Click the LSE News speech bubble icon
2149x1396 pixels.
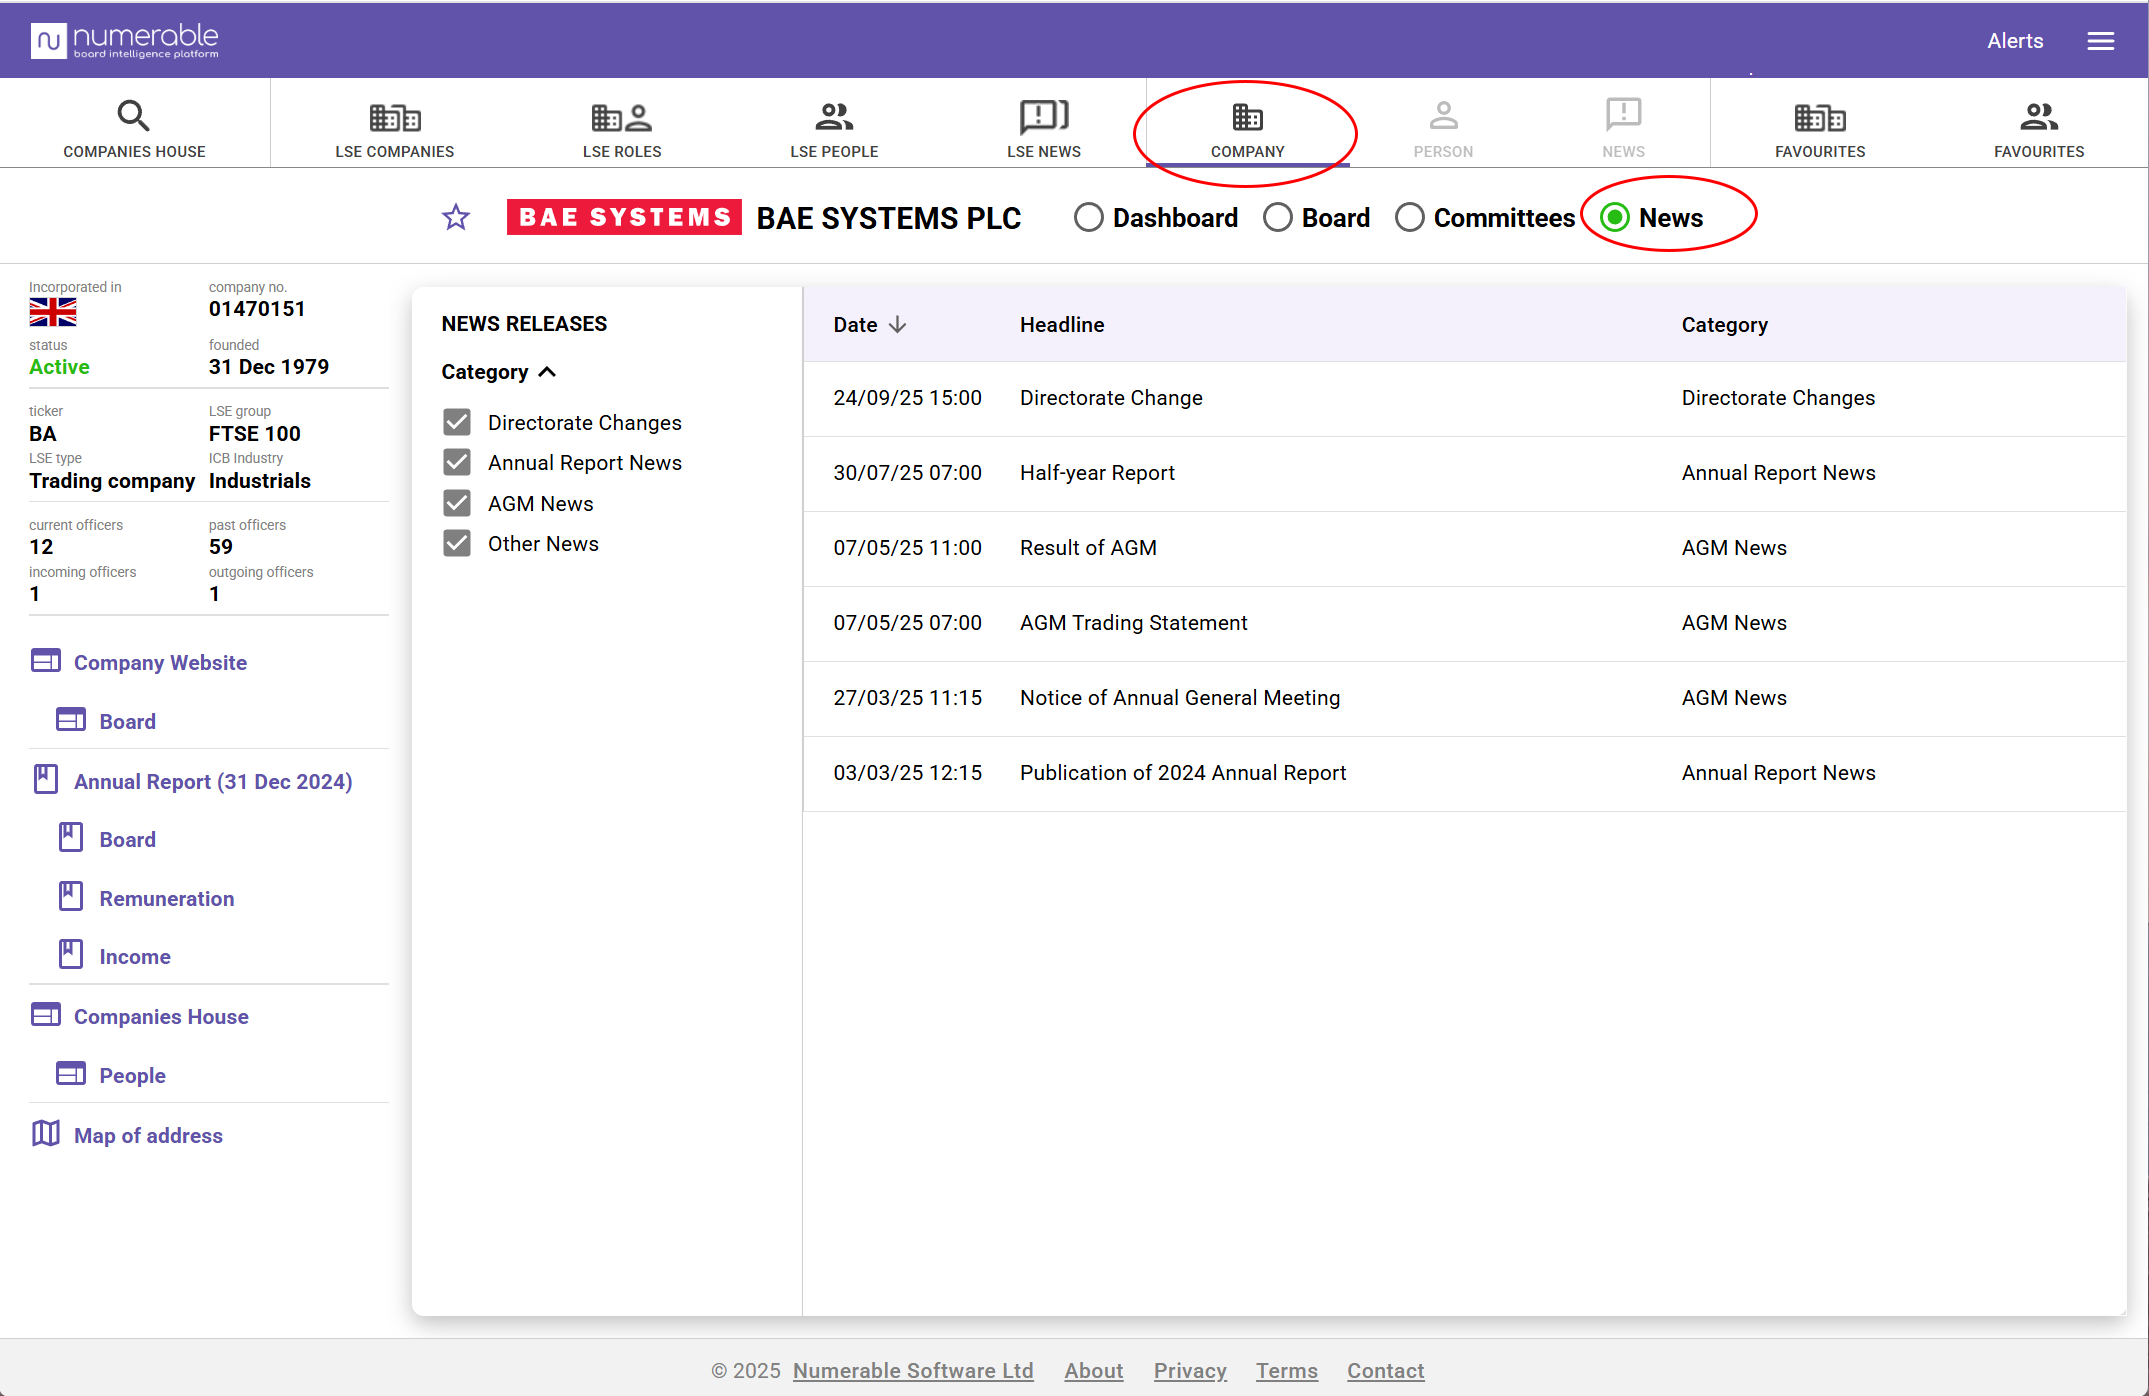[x=1043, y=116]
